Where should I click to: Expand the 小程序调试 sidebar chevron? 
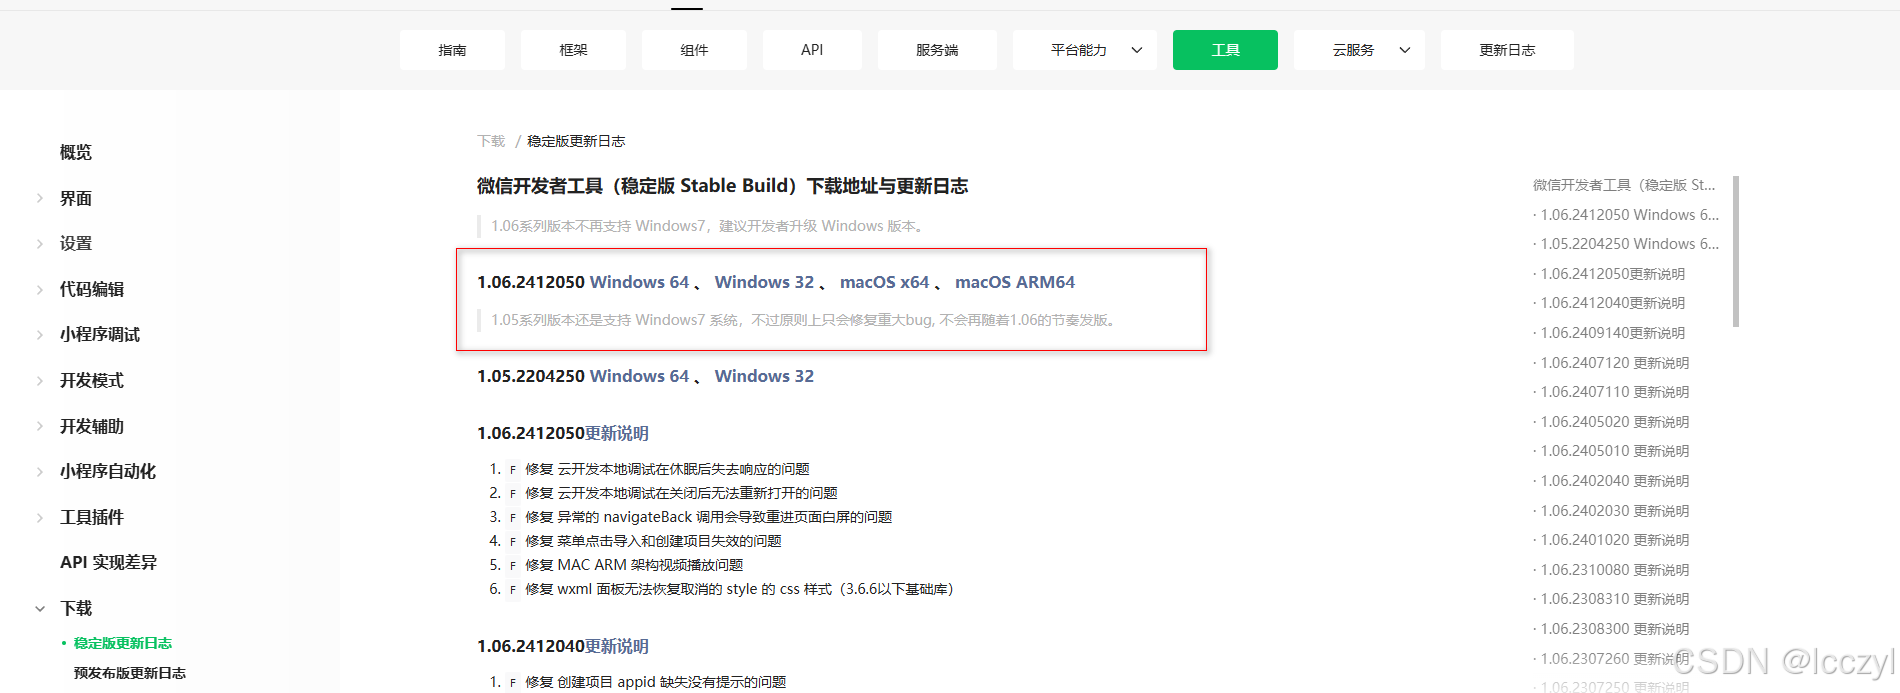coord(40,334)
